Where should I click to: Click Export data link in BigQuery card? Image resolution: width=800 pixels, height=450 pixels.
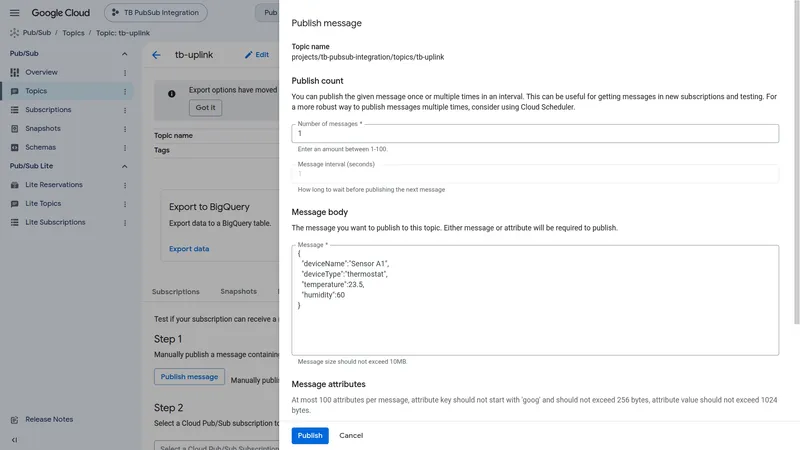[189, 249]
